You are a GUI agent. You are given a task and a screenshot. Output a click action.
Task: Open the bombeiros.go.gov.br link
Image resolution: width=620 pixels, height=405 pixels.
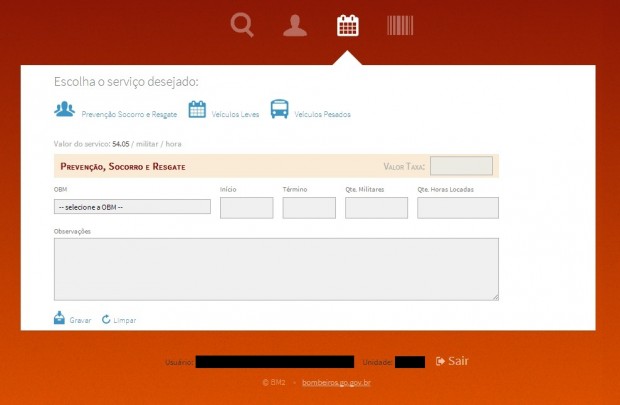pos(336,383)
